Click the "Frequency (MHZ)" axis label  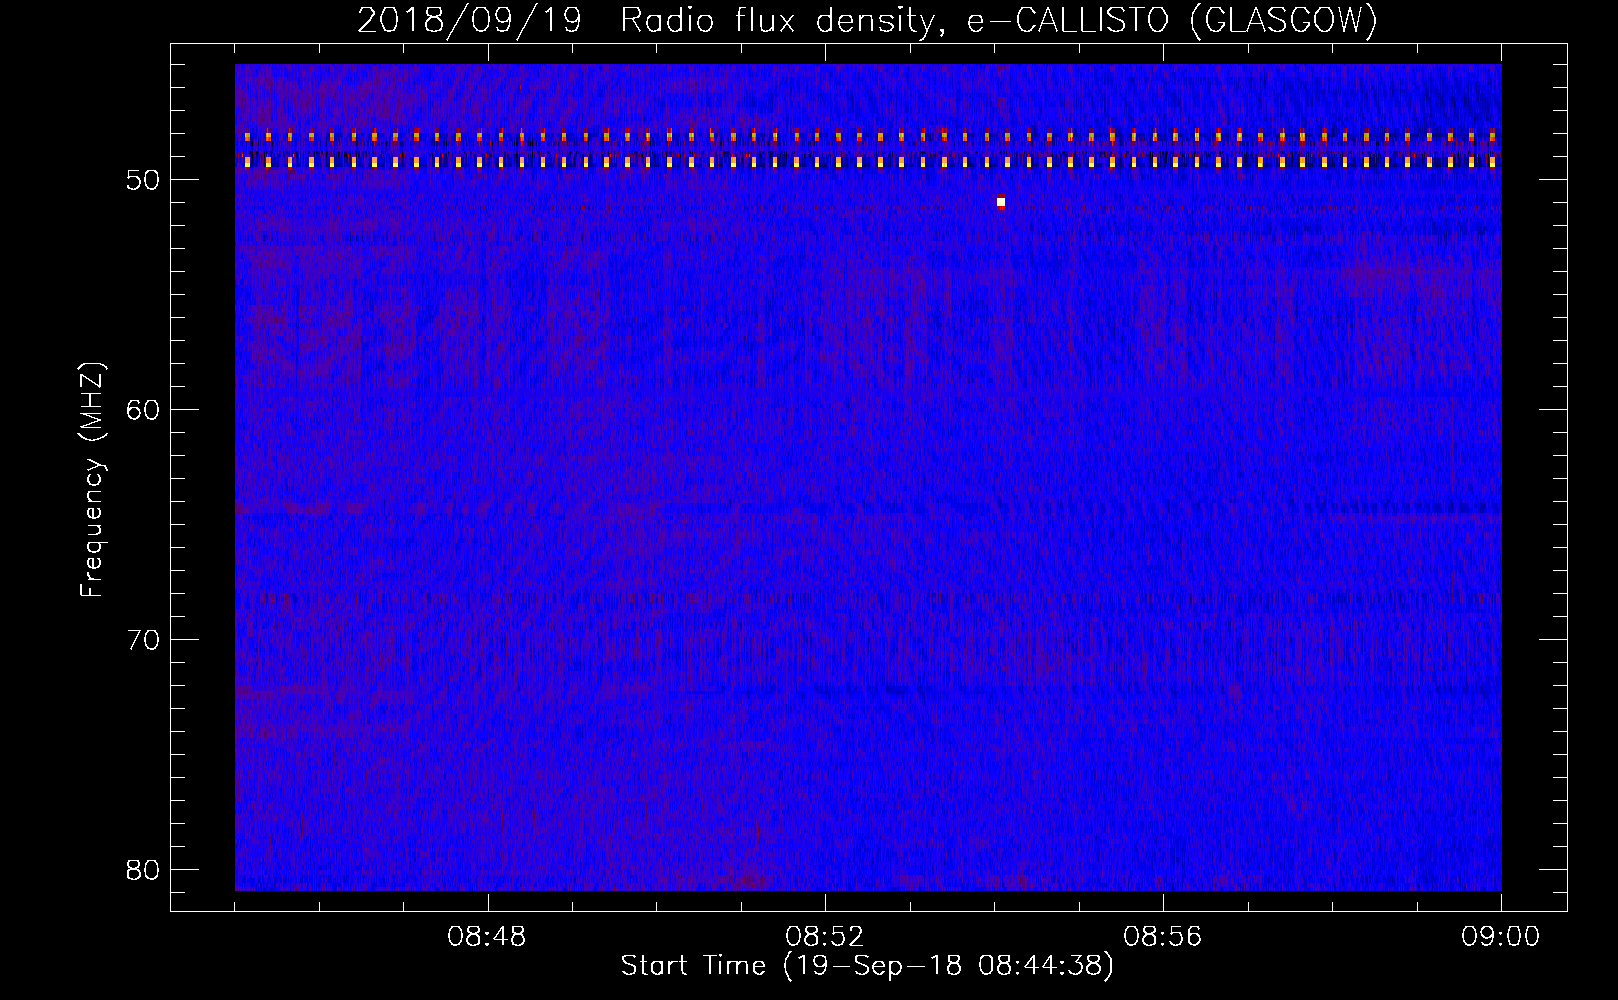click(92, 480)
